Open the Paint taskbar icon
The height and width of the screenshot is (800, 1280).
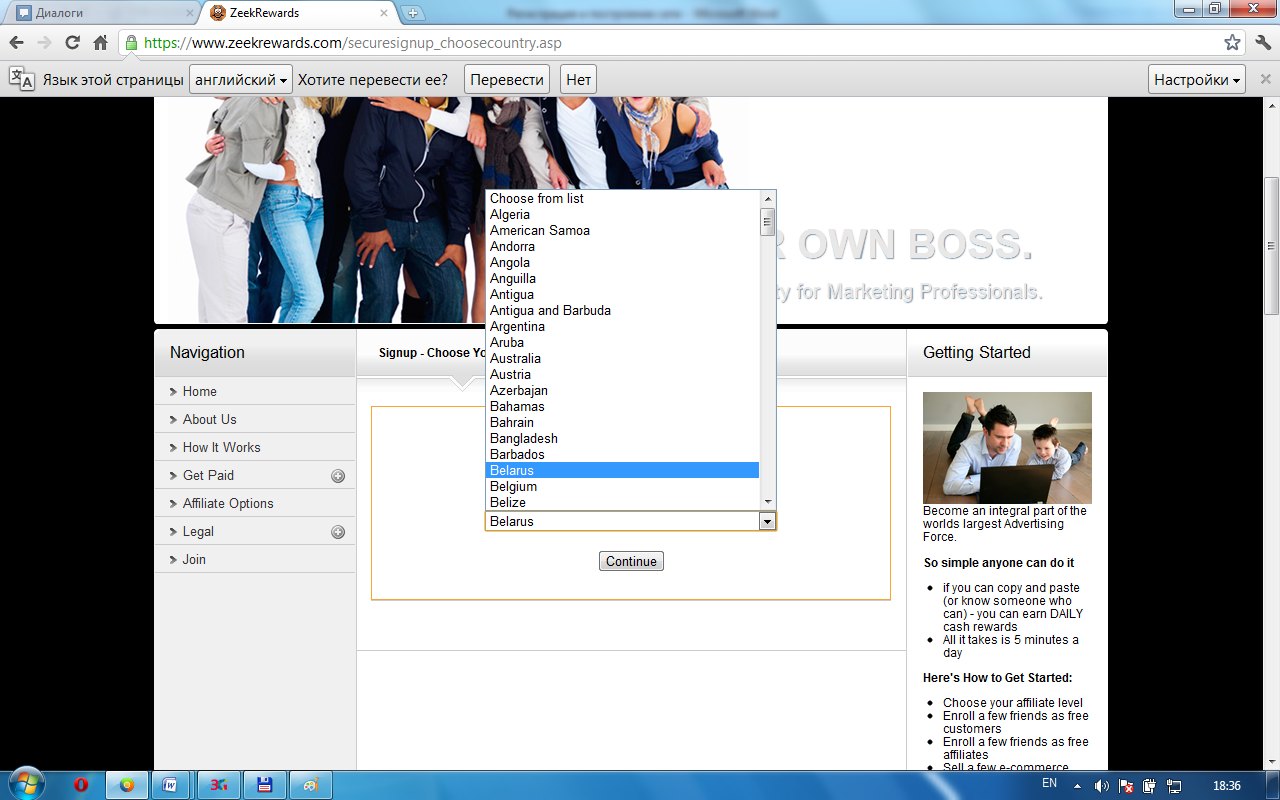[311, 785]
